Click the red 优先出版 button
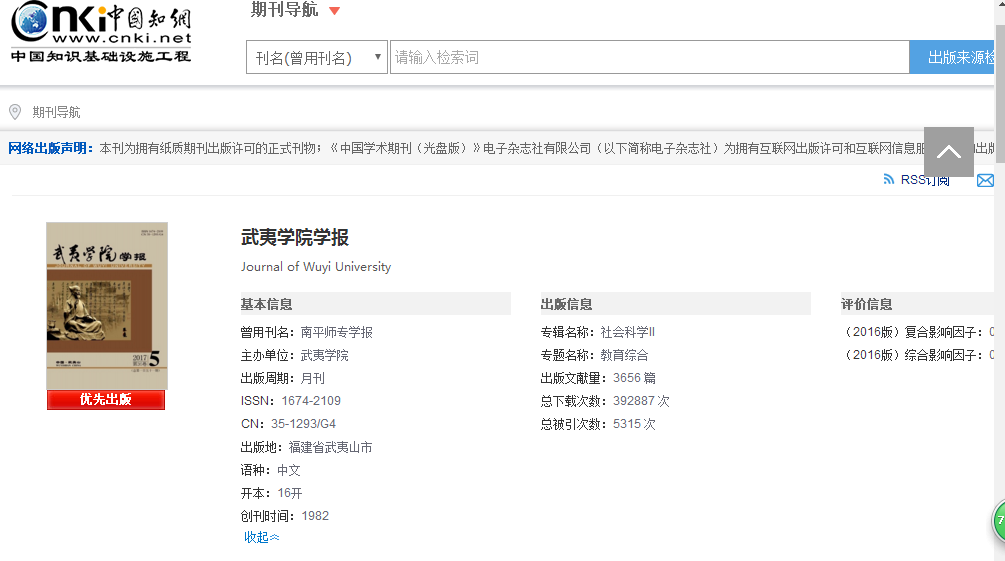 coord(106,400)
